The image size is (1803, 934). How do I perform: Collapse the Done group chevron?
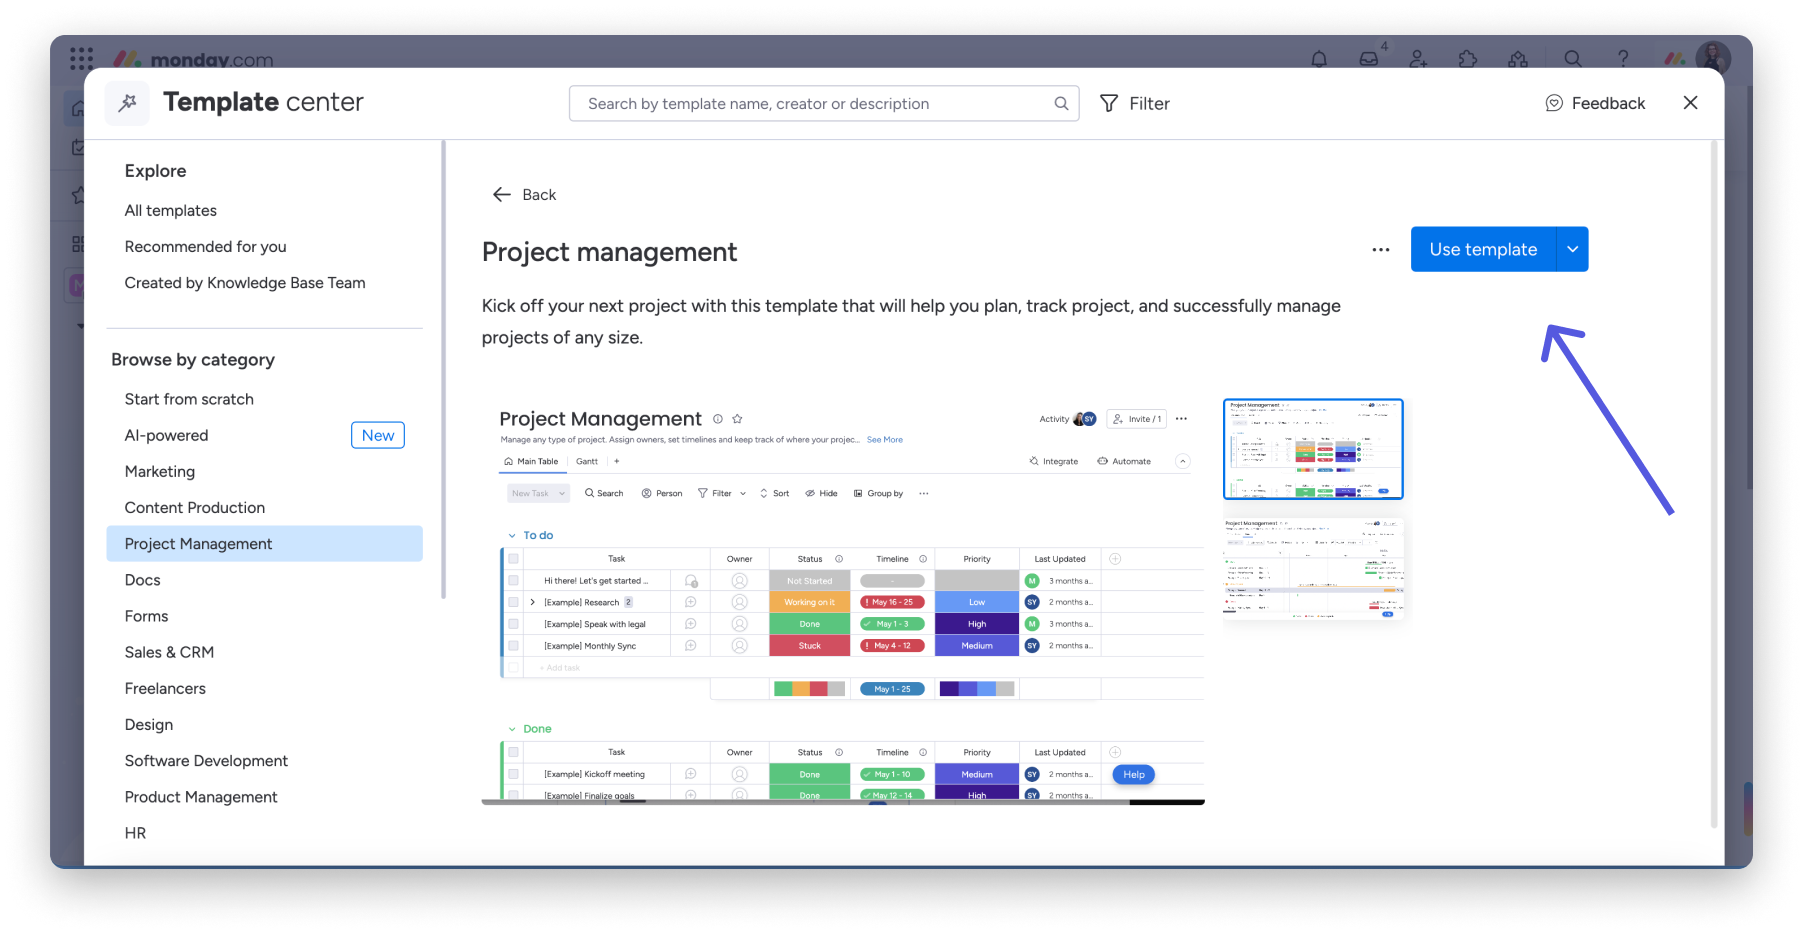[x=512, y=729]
